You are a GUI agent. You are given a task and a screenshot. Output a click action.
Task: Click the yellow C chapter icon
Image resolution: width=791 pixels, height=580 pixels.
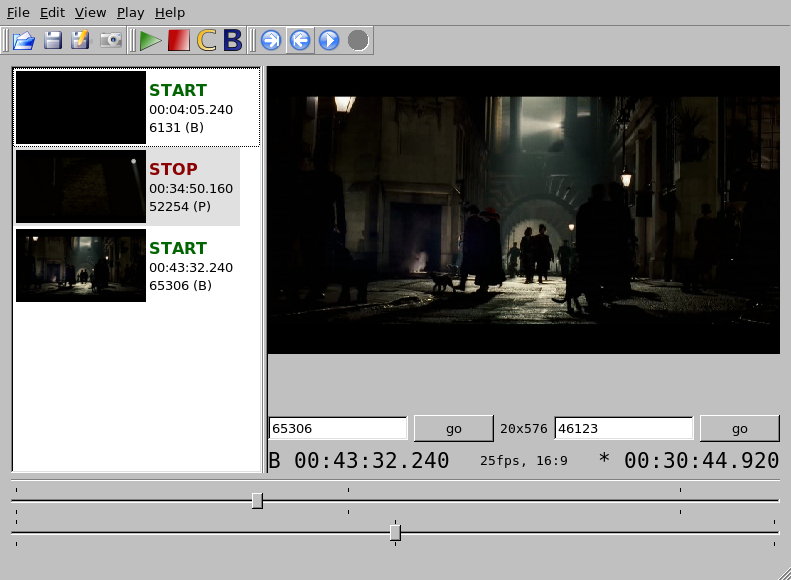click(x=206, y=40)
